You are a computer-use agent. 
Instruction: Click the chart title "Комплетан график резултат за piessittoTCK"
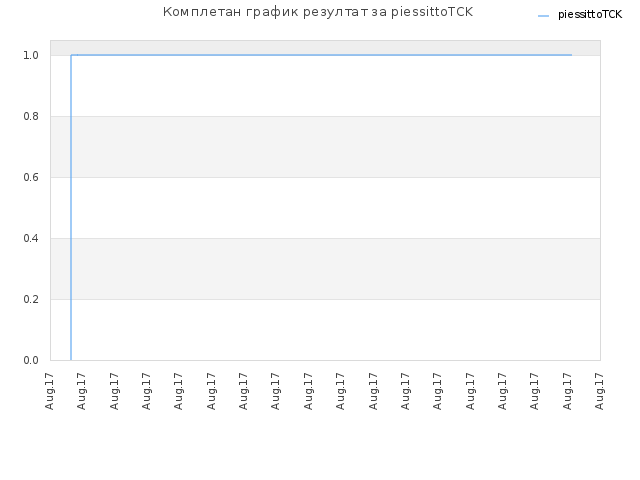click(x=318, y=12)
